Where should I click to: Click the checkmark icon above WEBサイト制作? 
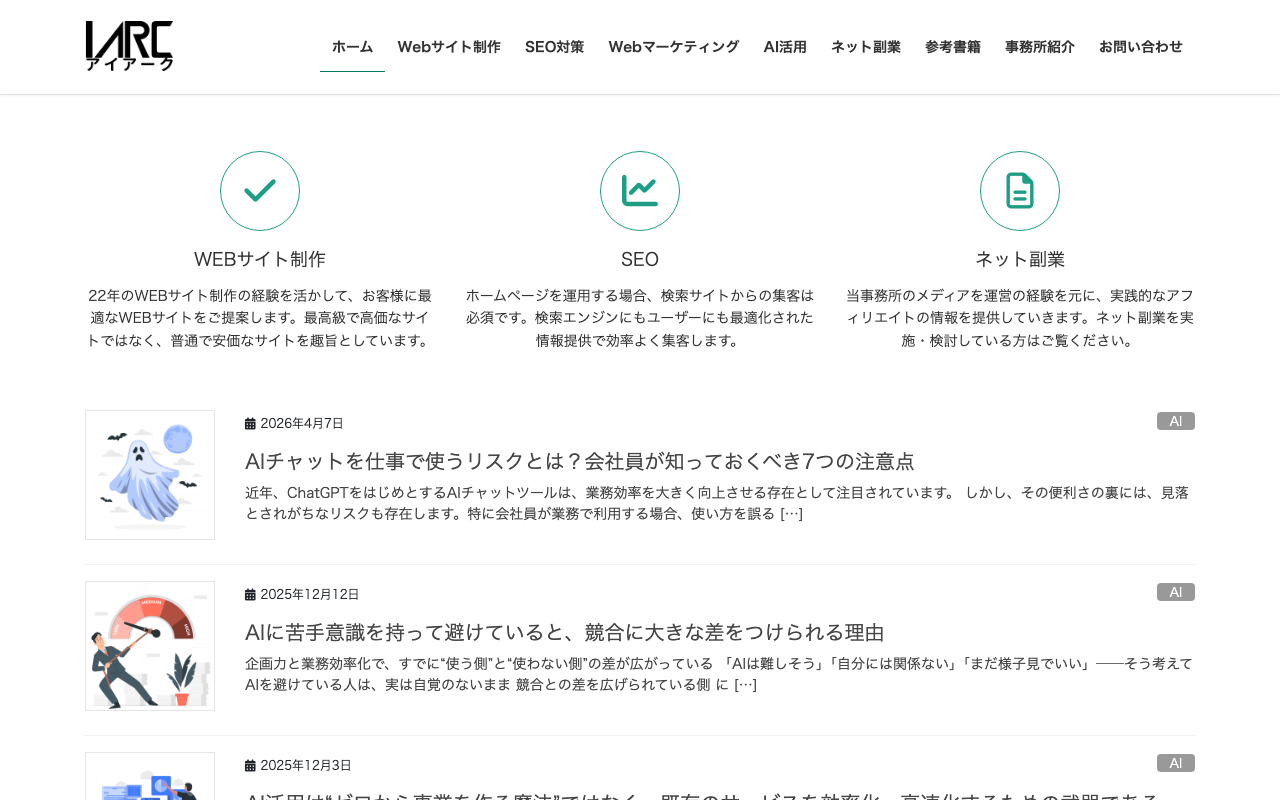(260, 191)
